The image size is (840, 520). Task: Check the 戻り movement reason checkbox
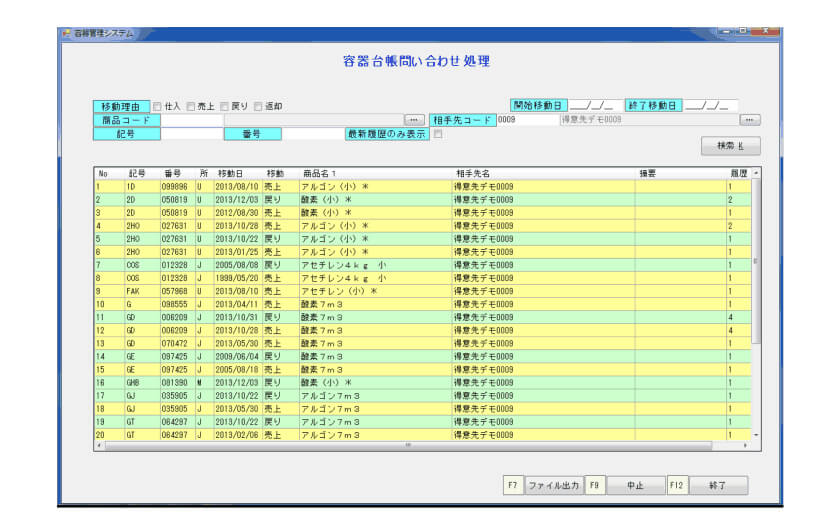(x=224, y=107)
